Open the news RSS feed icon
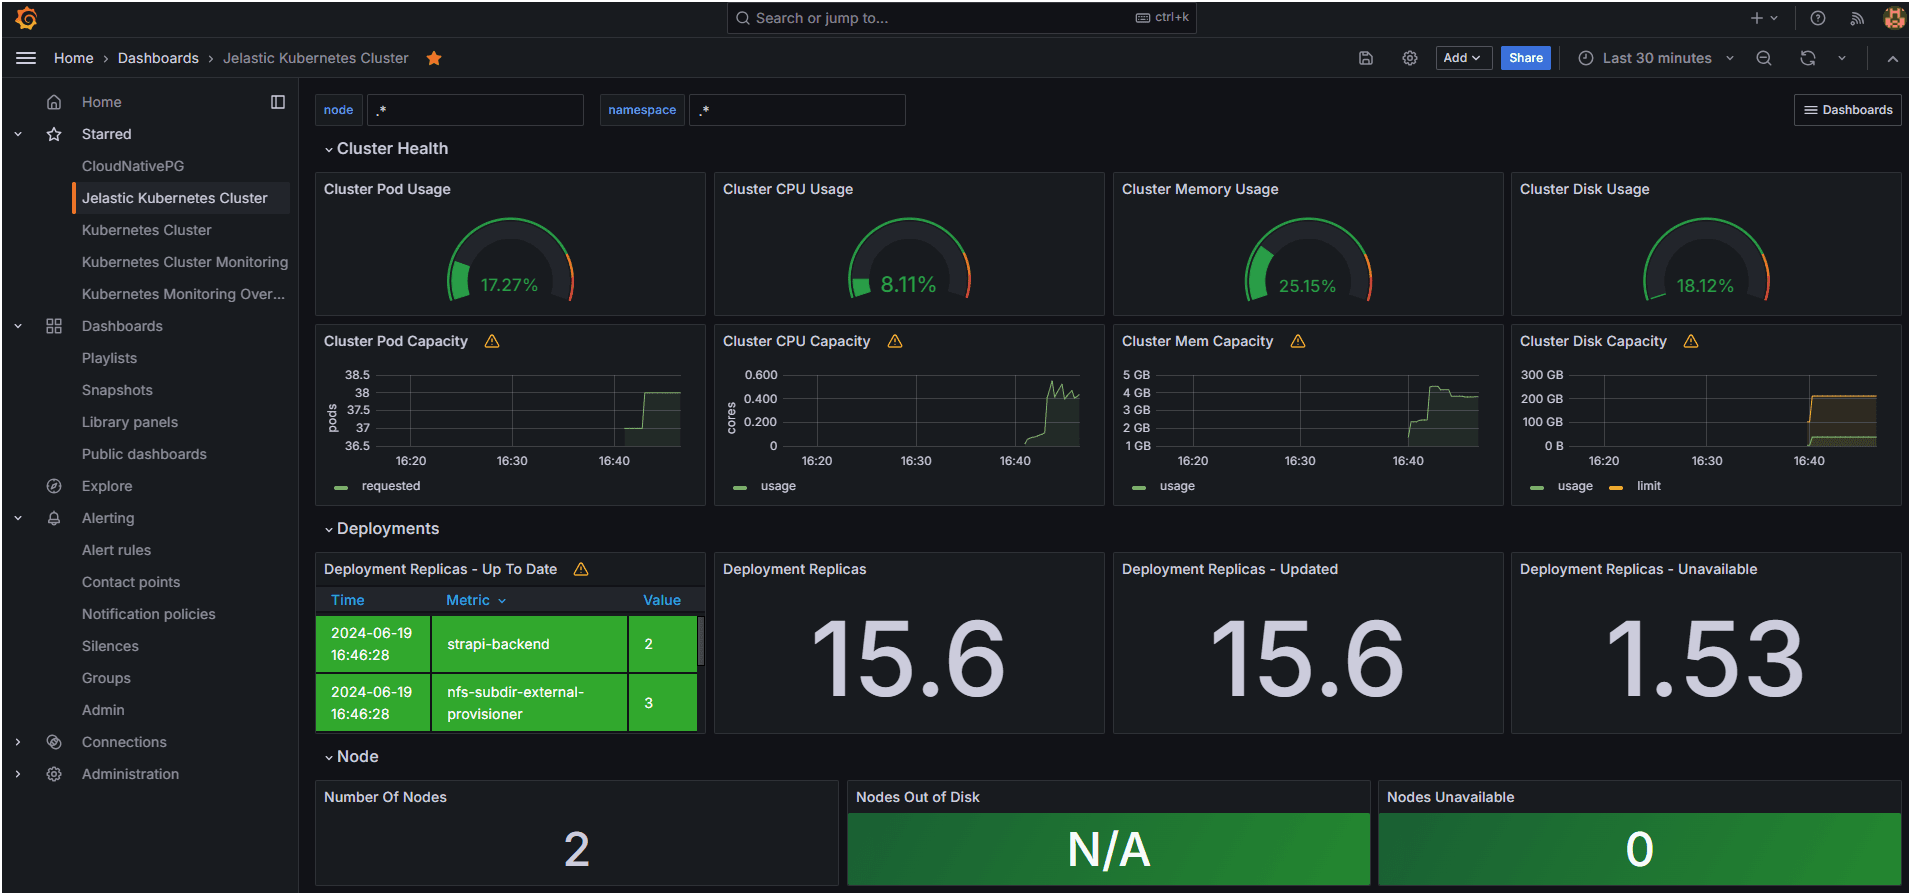 pyautogui.click(x=1857, y=18)
